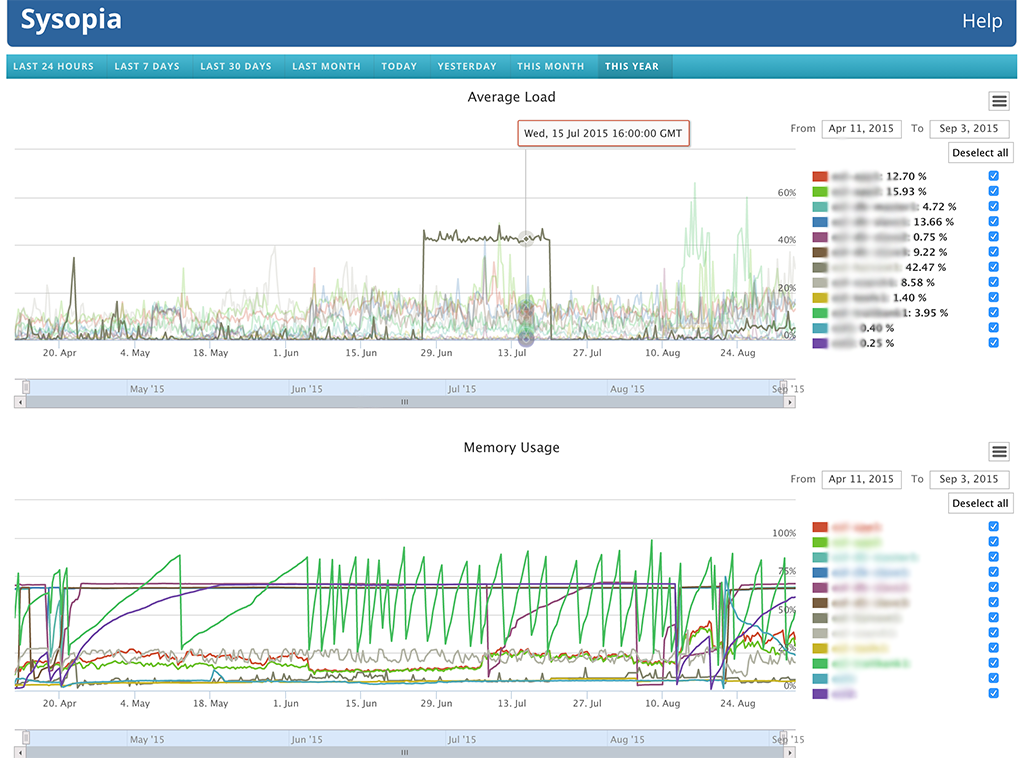Screen dimensions: 1024x758
Task: Edit the To date of Memory Usage
Action: click(969, 479)
